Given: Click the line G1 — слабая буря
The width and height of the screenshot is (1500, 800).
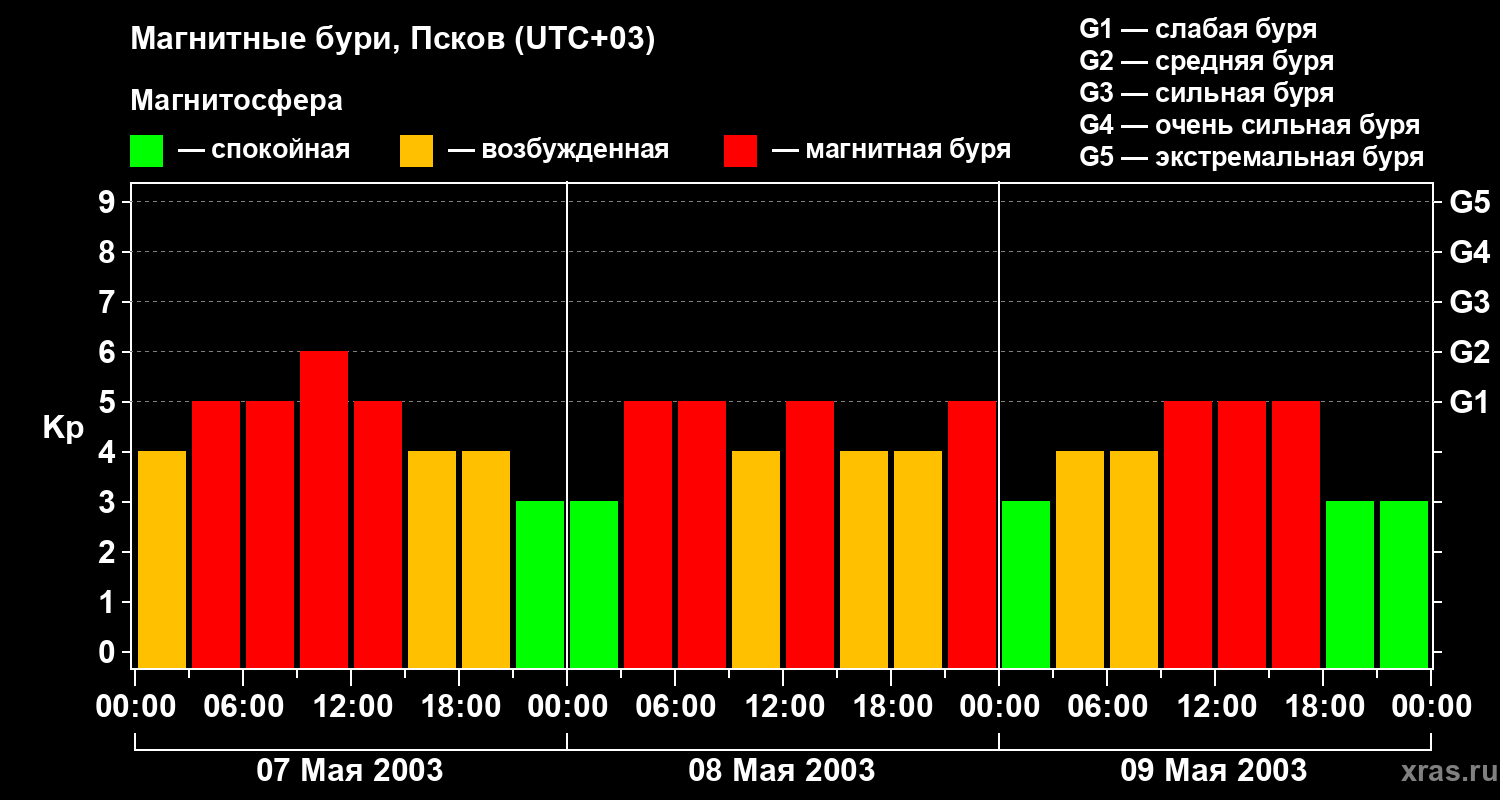Looking at the screenshot, I should click(x=1198, y=29).
